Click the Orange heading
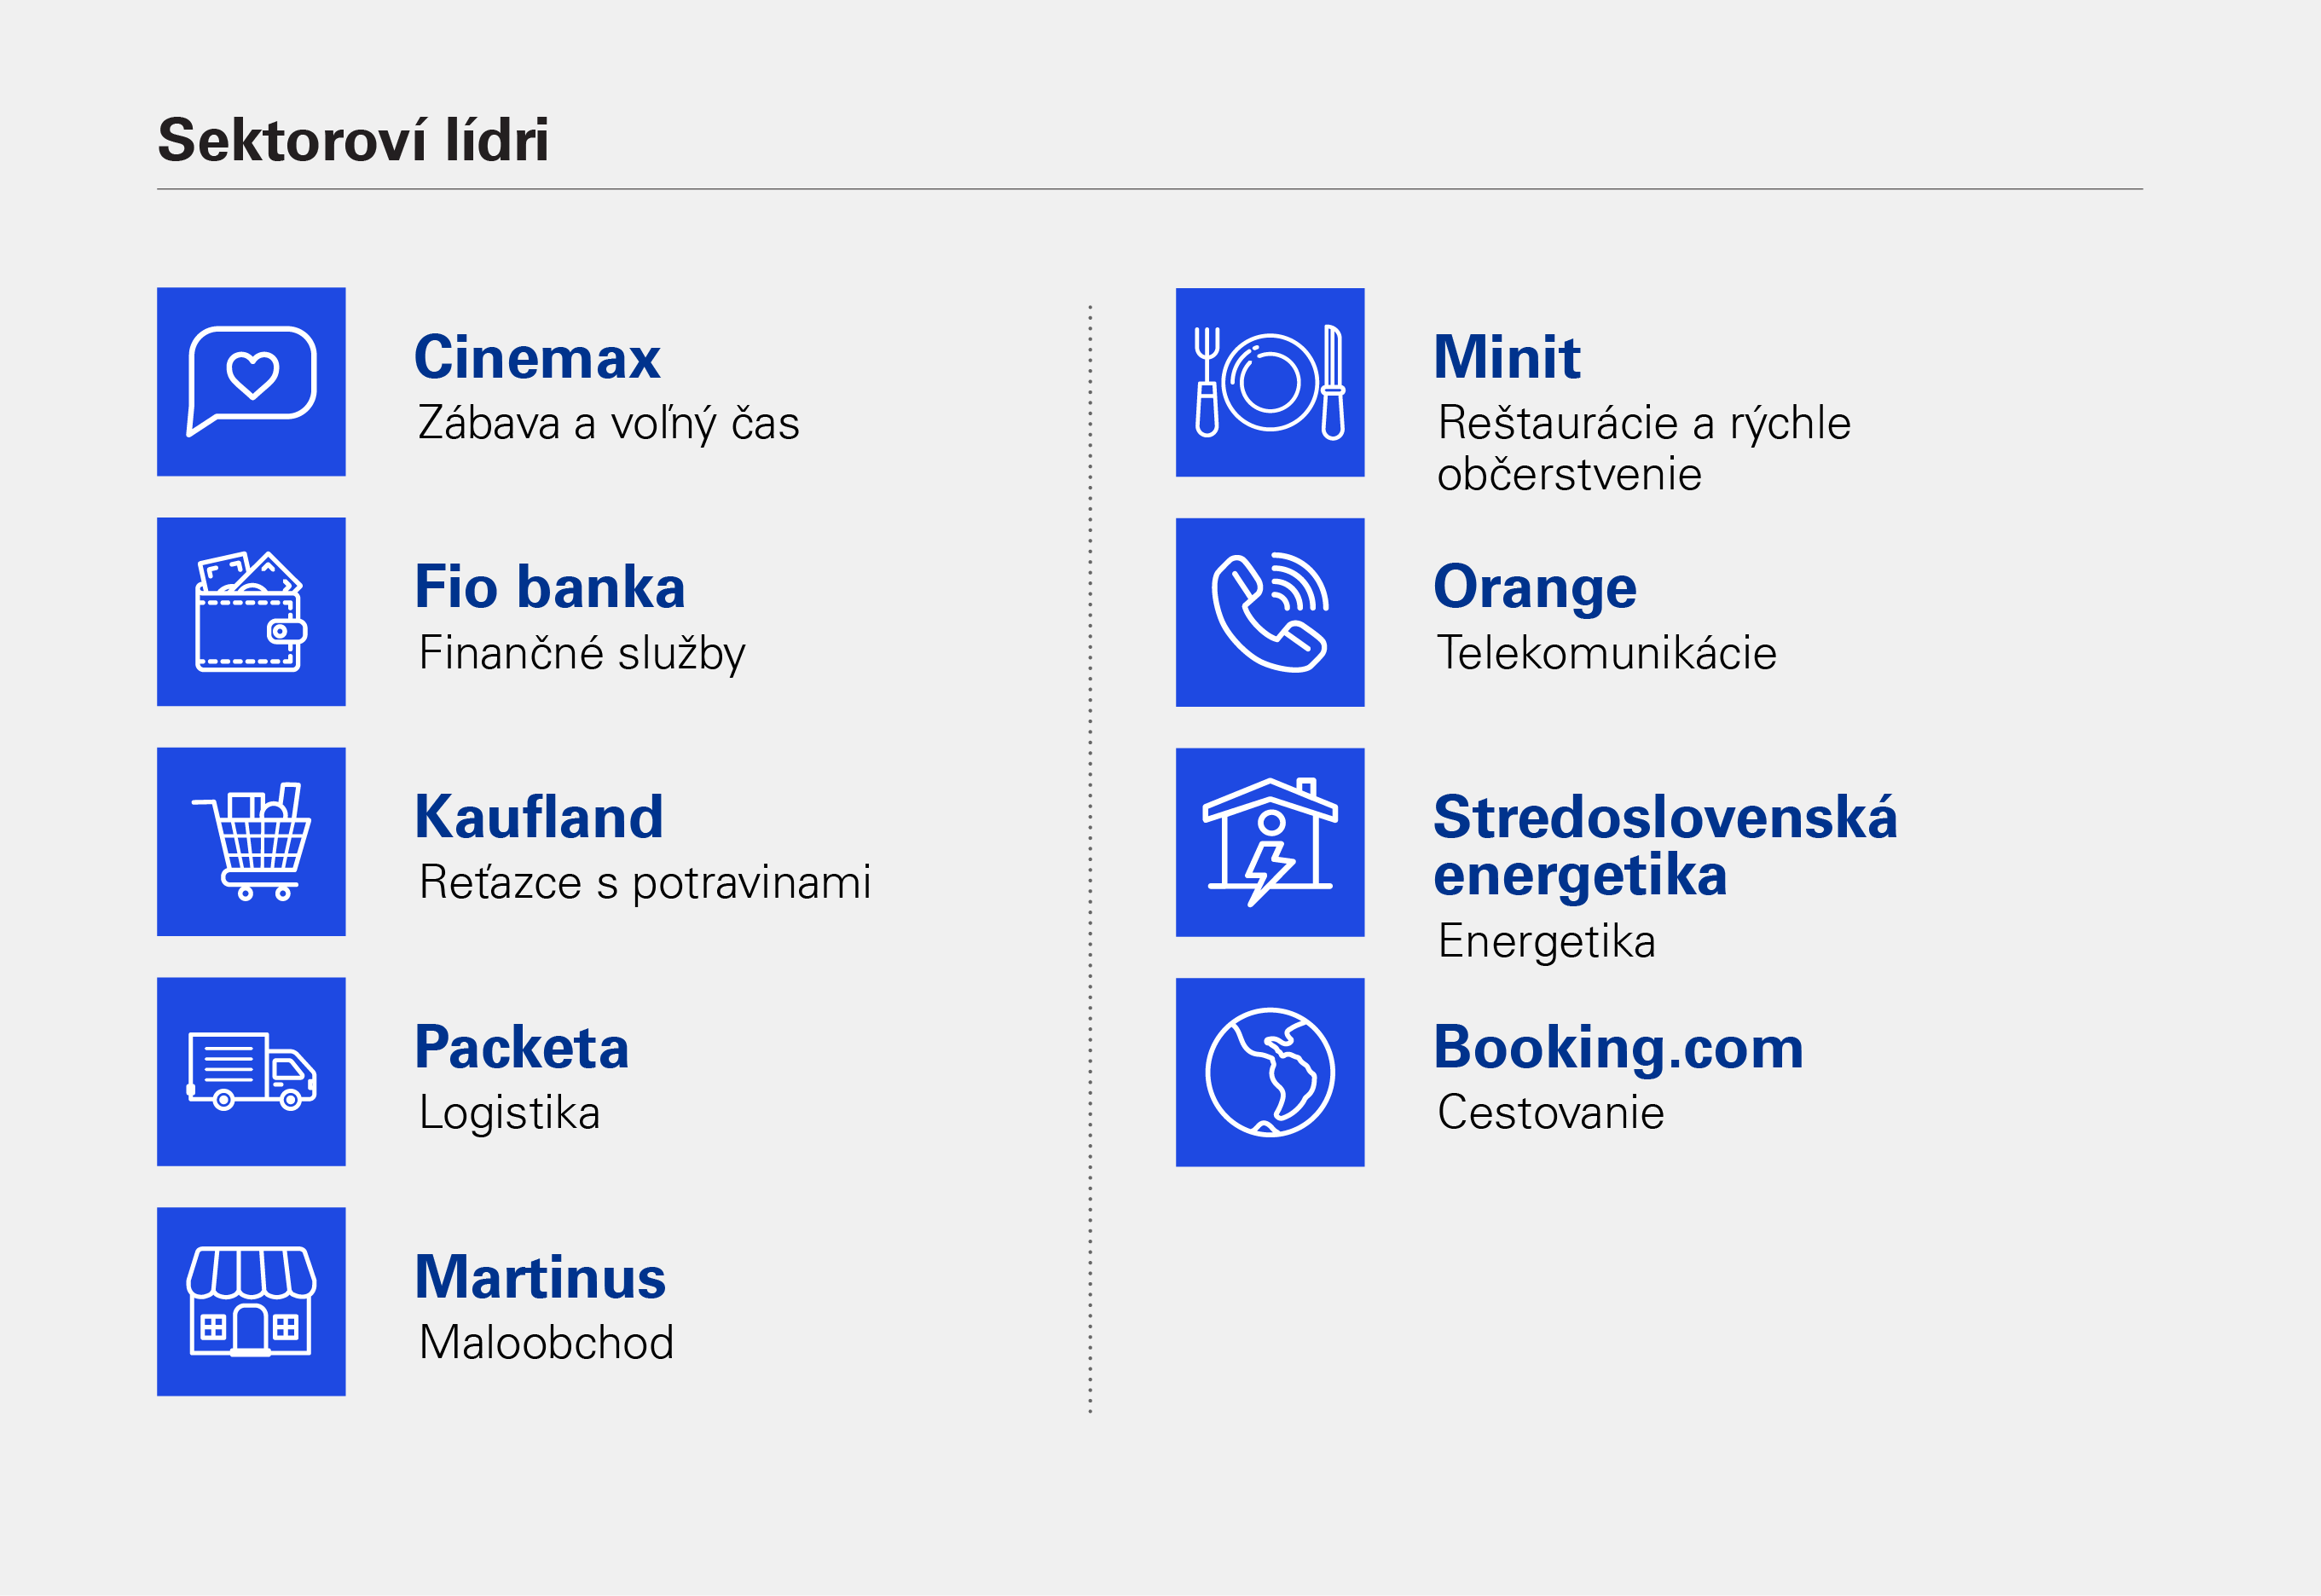Viewport: 2321px width, 1596px height. pyautogui.click(x=1535, y=589)
